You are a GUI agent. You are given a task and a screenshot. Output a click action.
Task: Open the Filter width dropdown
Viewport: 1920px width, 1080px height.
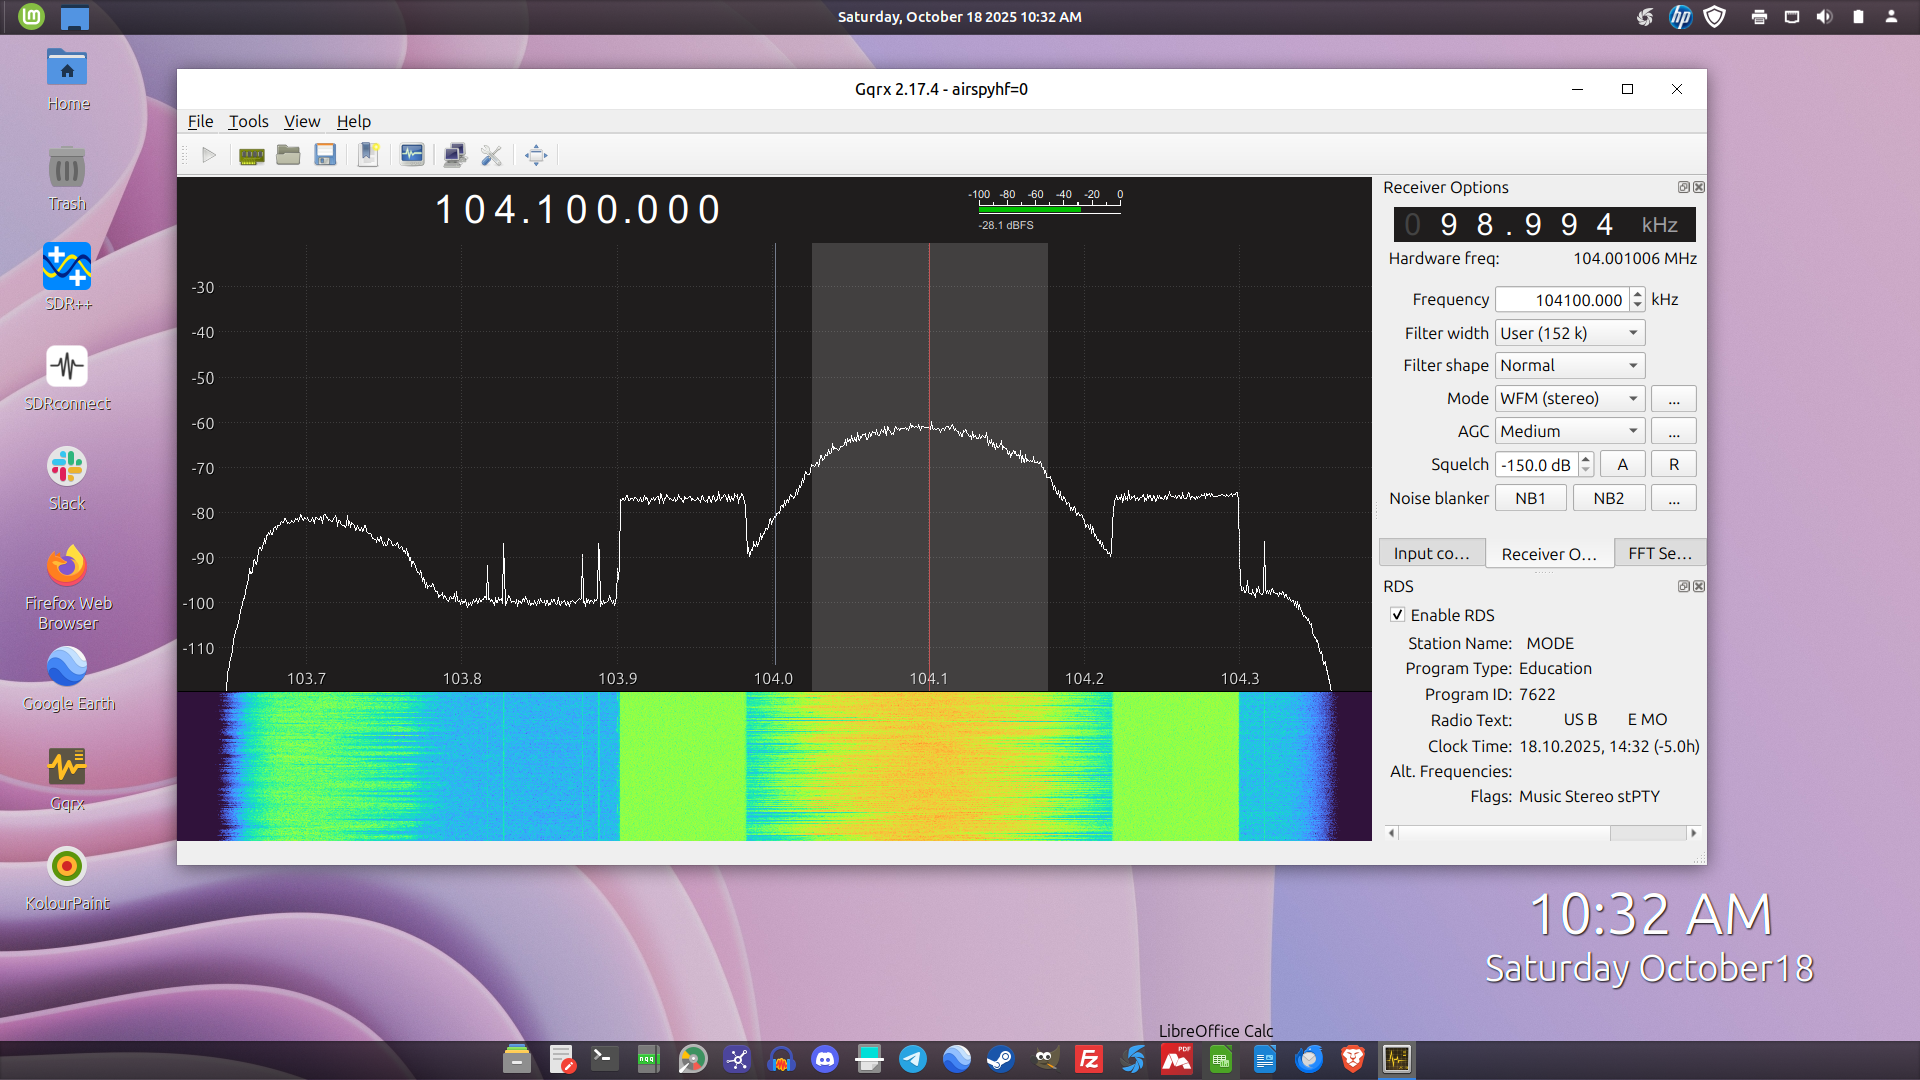(1569, 333)
